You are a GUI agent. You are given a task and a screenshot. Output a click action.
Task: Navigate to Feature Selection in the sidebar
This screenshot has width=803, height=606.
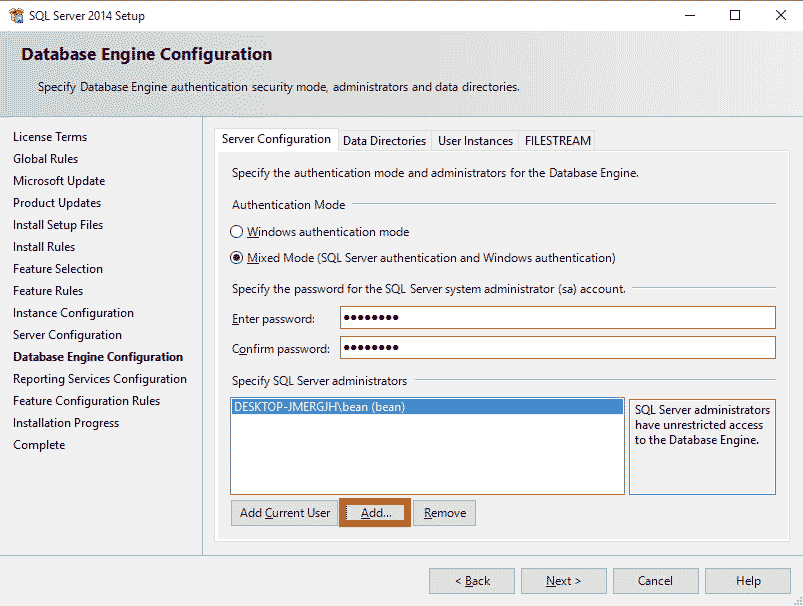[57, 268]
